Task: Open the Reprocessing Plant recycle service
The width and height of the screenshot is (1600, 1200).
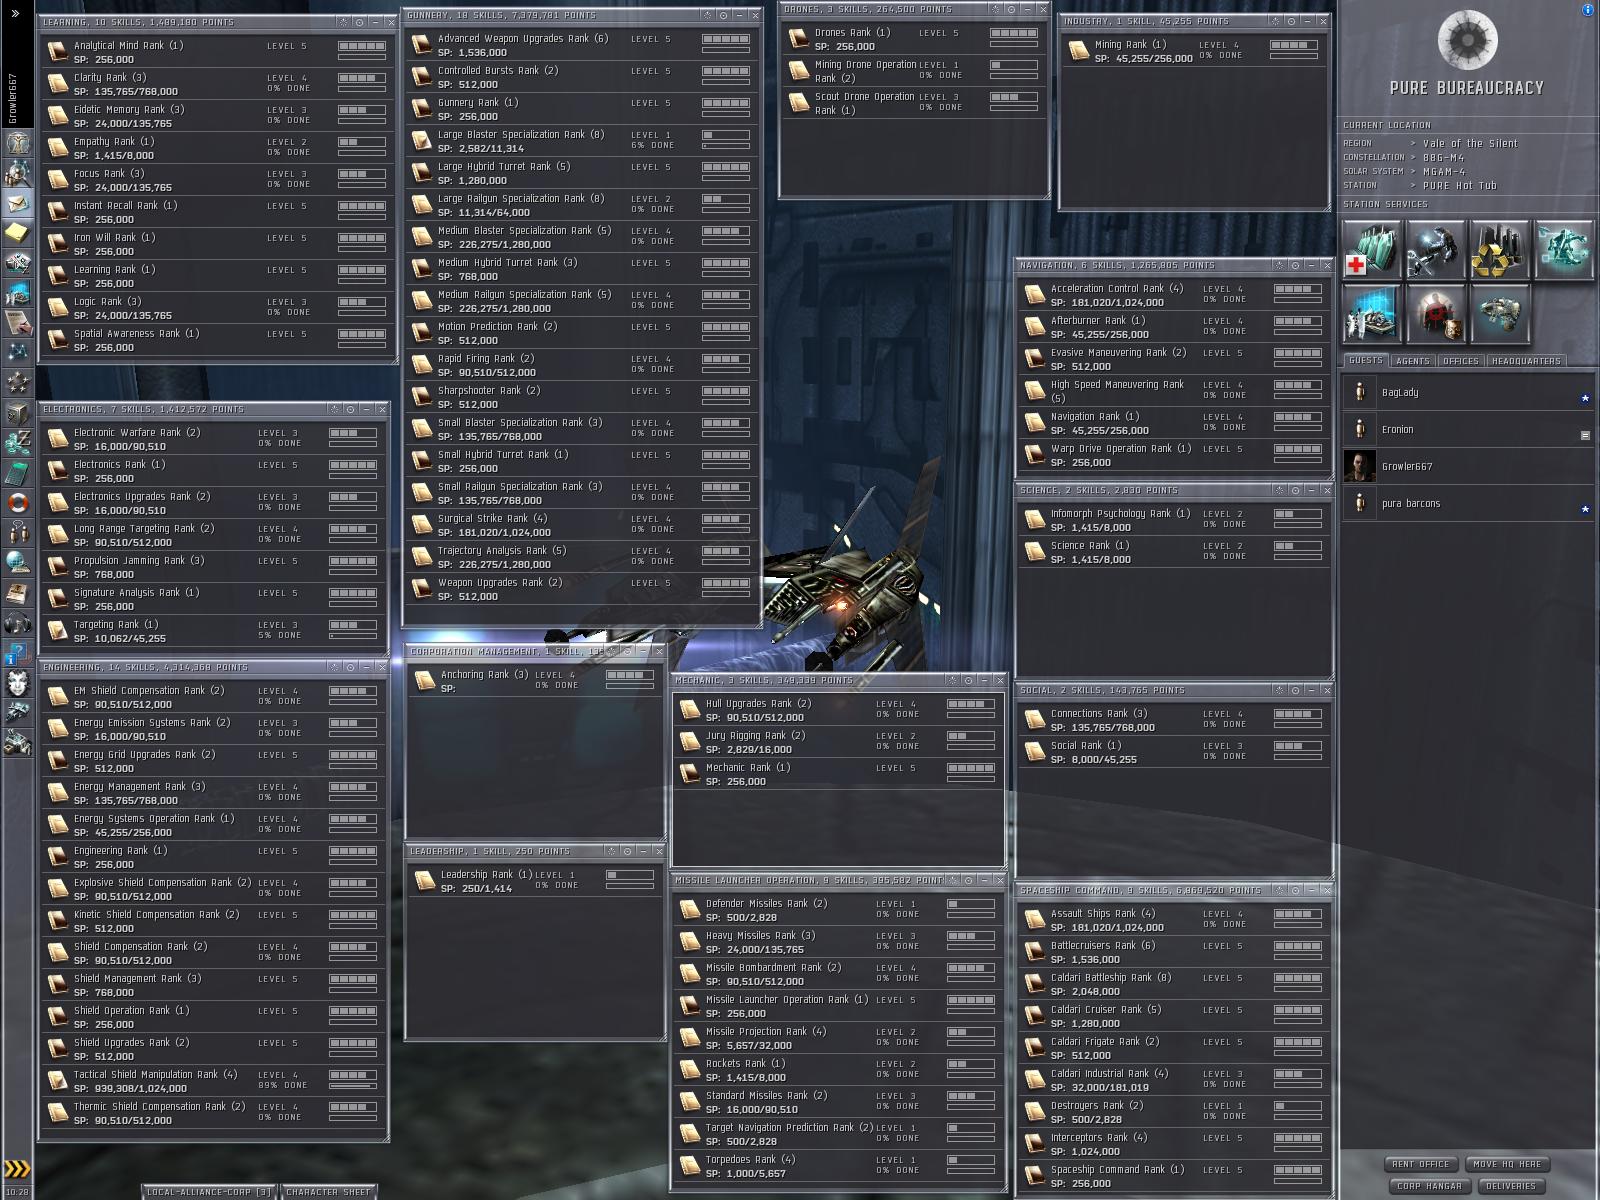Action: [1500, 250]
